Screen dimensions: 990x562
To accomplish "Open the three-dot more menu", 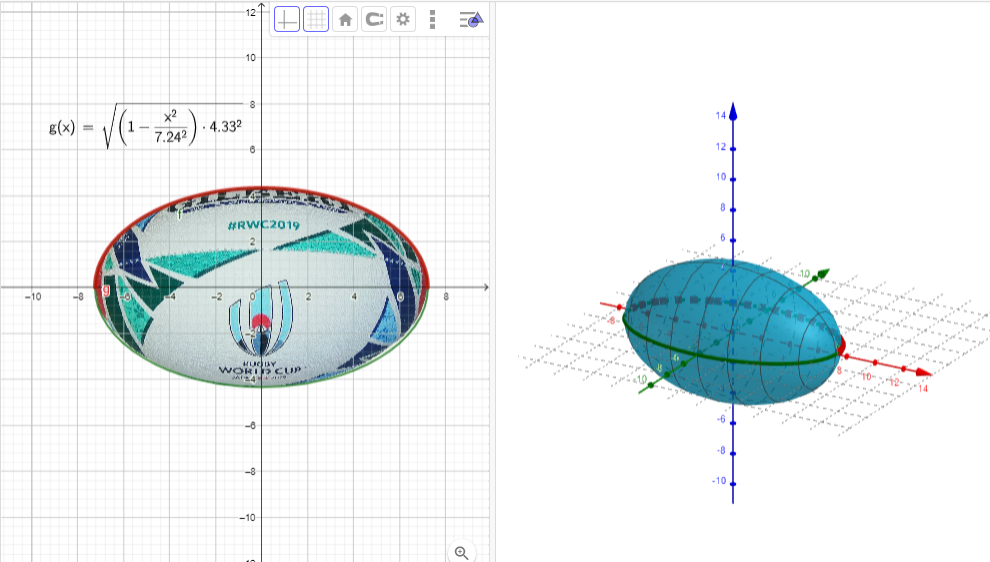I will (x=432, y=20).
